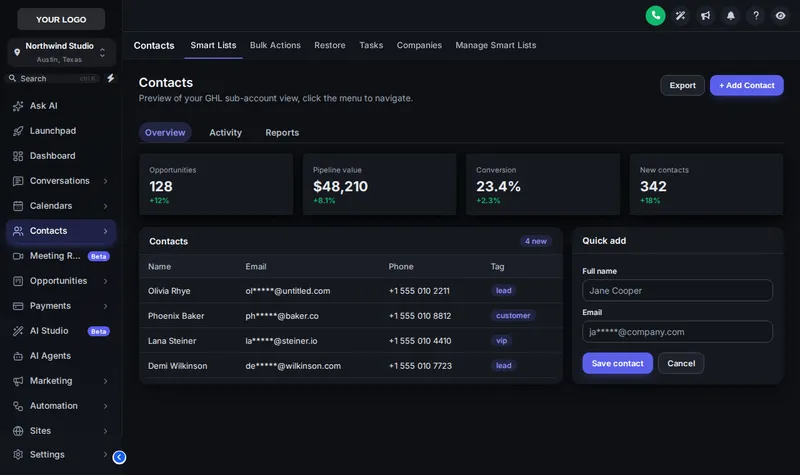Viewport: 800px width, 475px height.
Task: Open the help question mark icon
Action: (756, 16)
